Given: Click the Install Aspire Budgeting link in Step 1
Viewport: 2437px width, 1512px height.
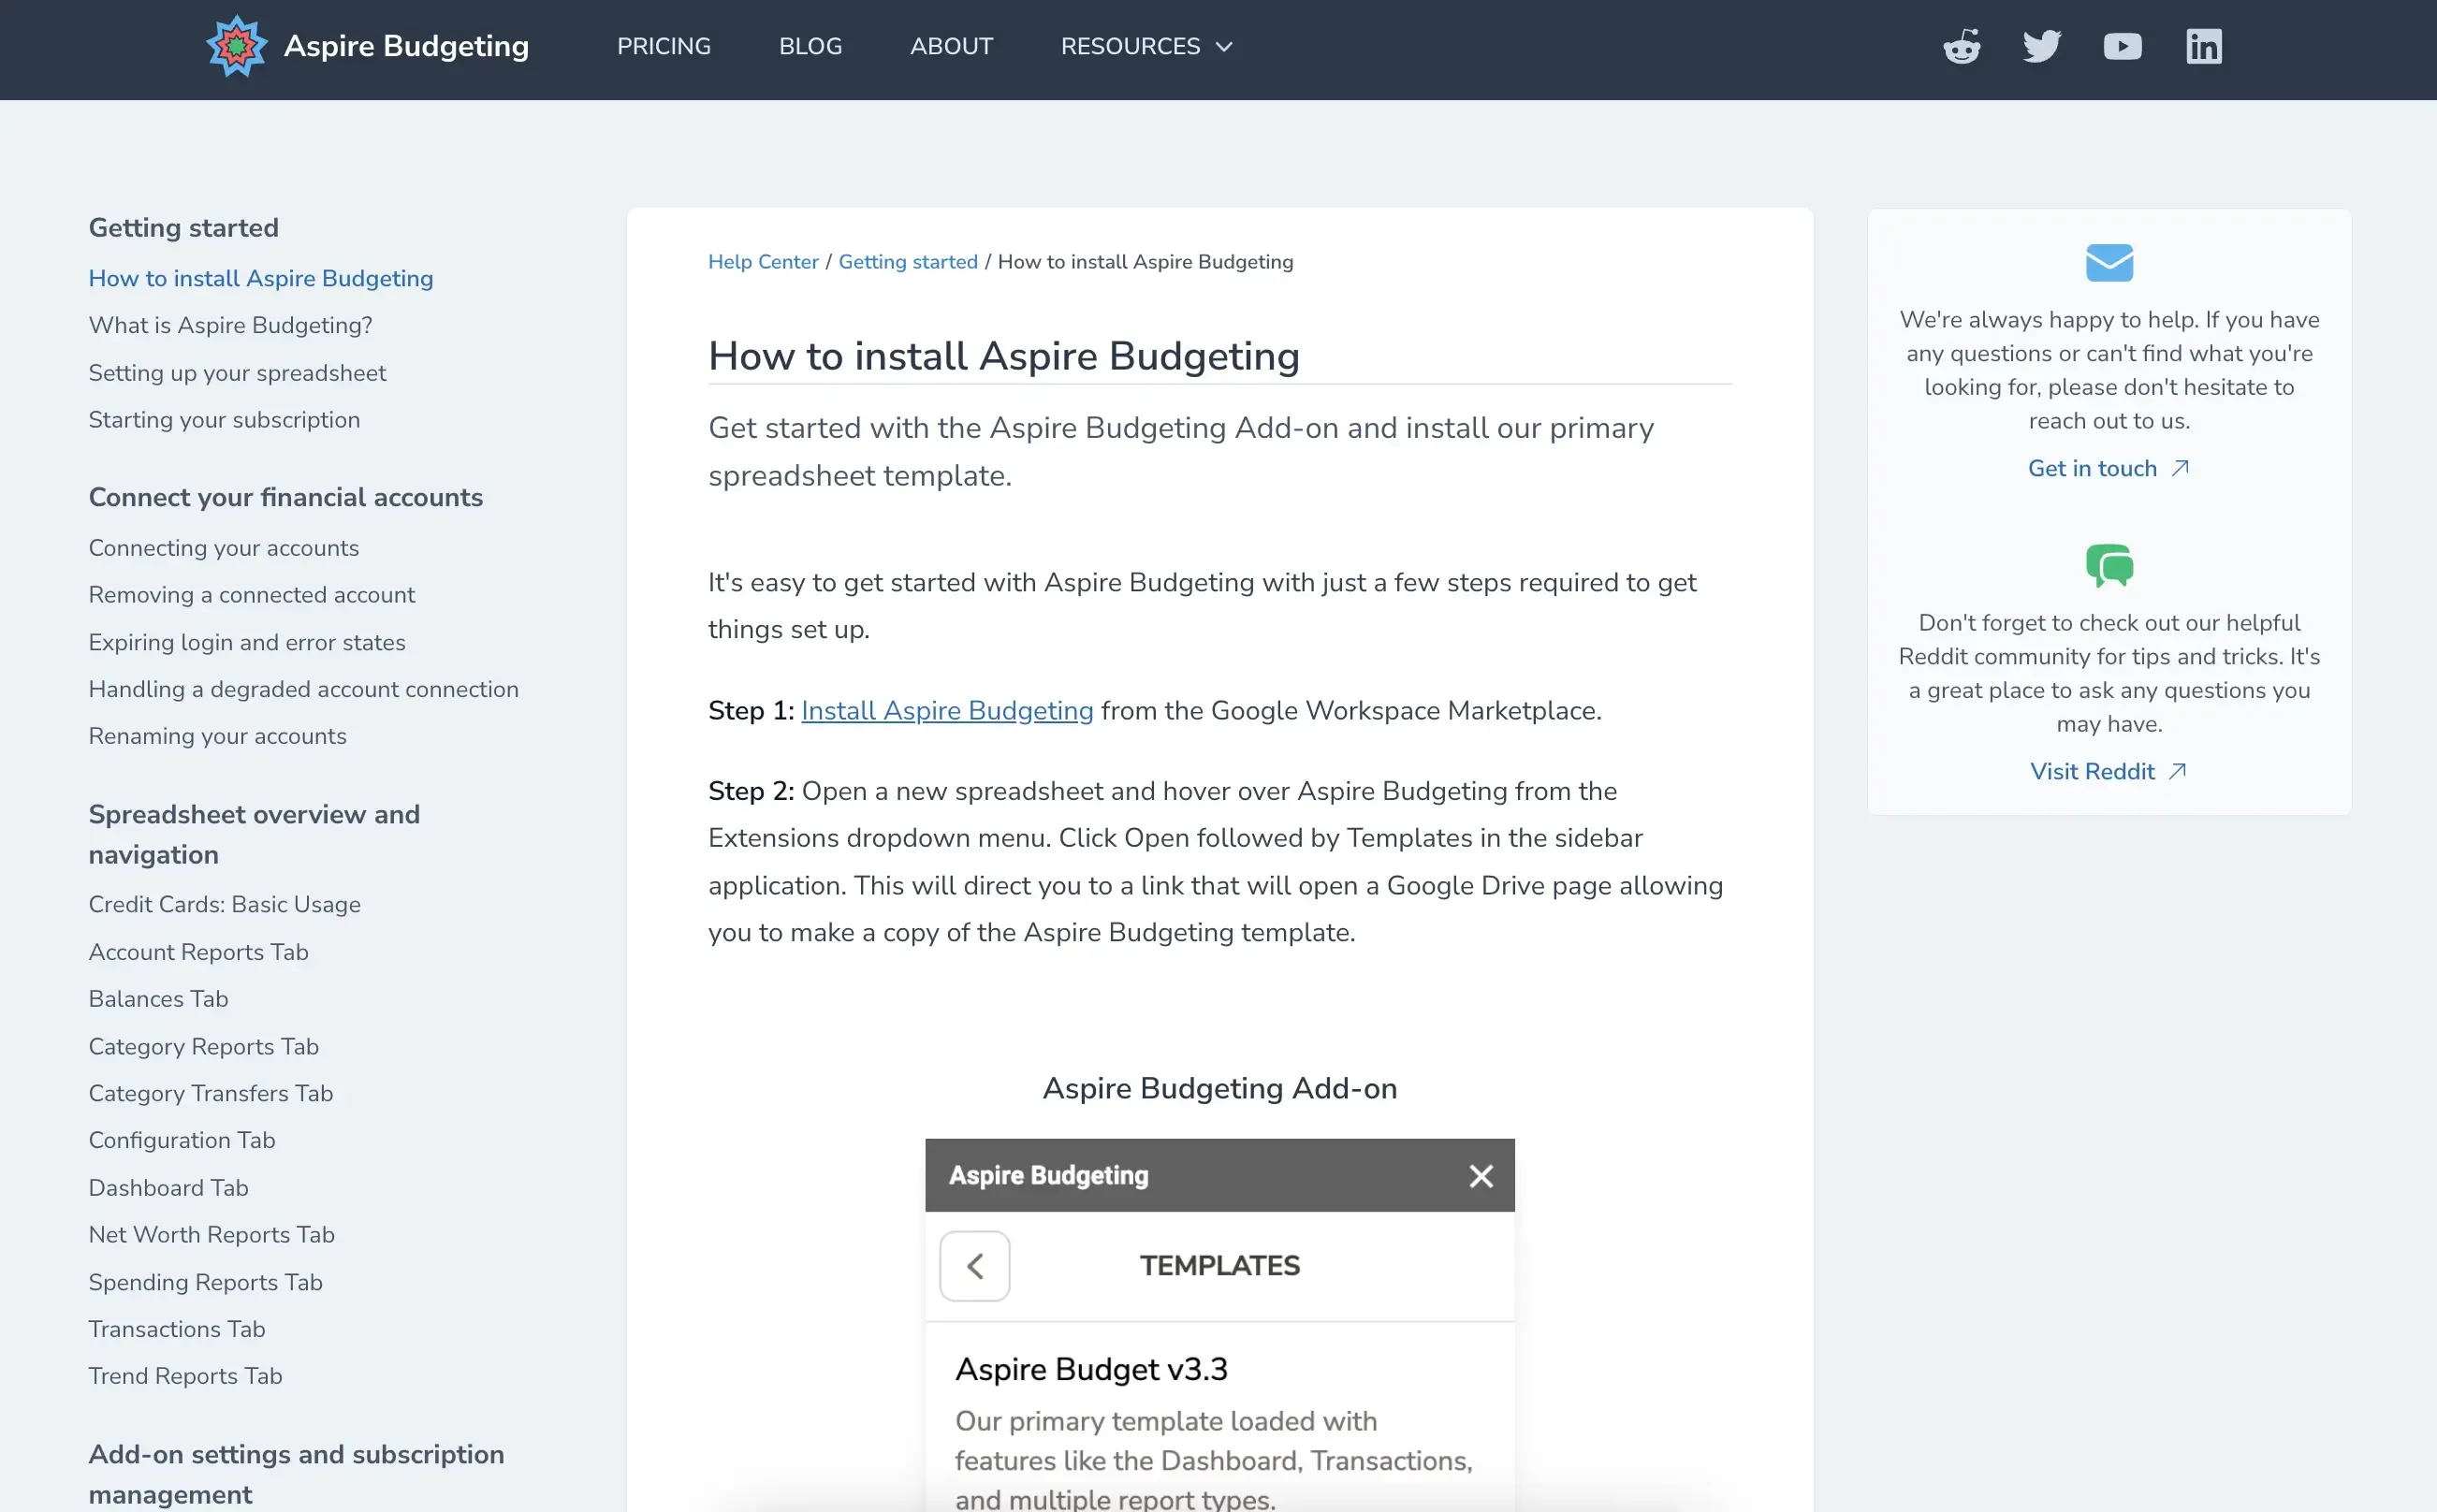Looking at the screenshot, I should point(948,710).
